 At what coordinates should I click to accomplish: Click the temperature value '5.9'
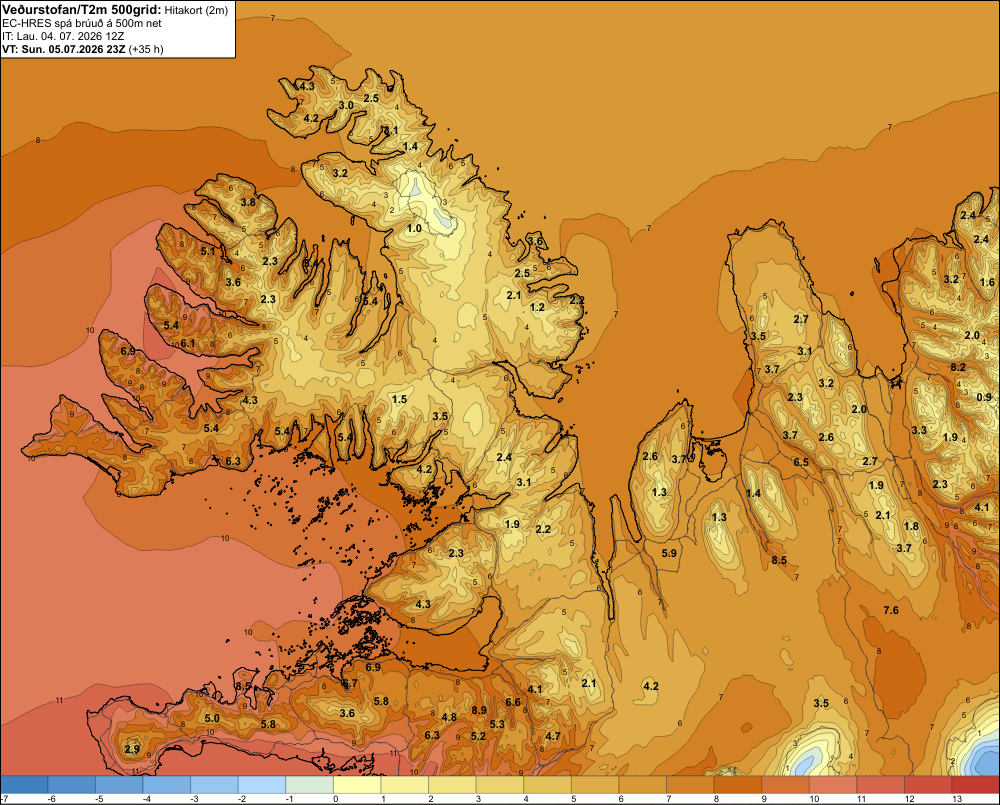(669, 553)
